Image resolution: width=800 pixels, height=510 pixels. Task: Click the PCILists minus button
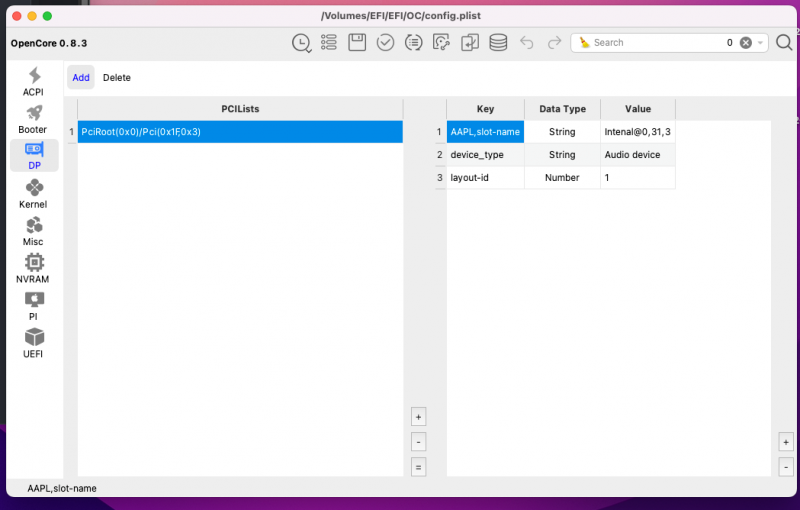418,442
